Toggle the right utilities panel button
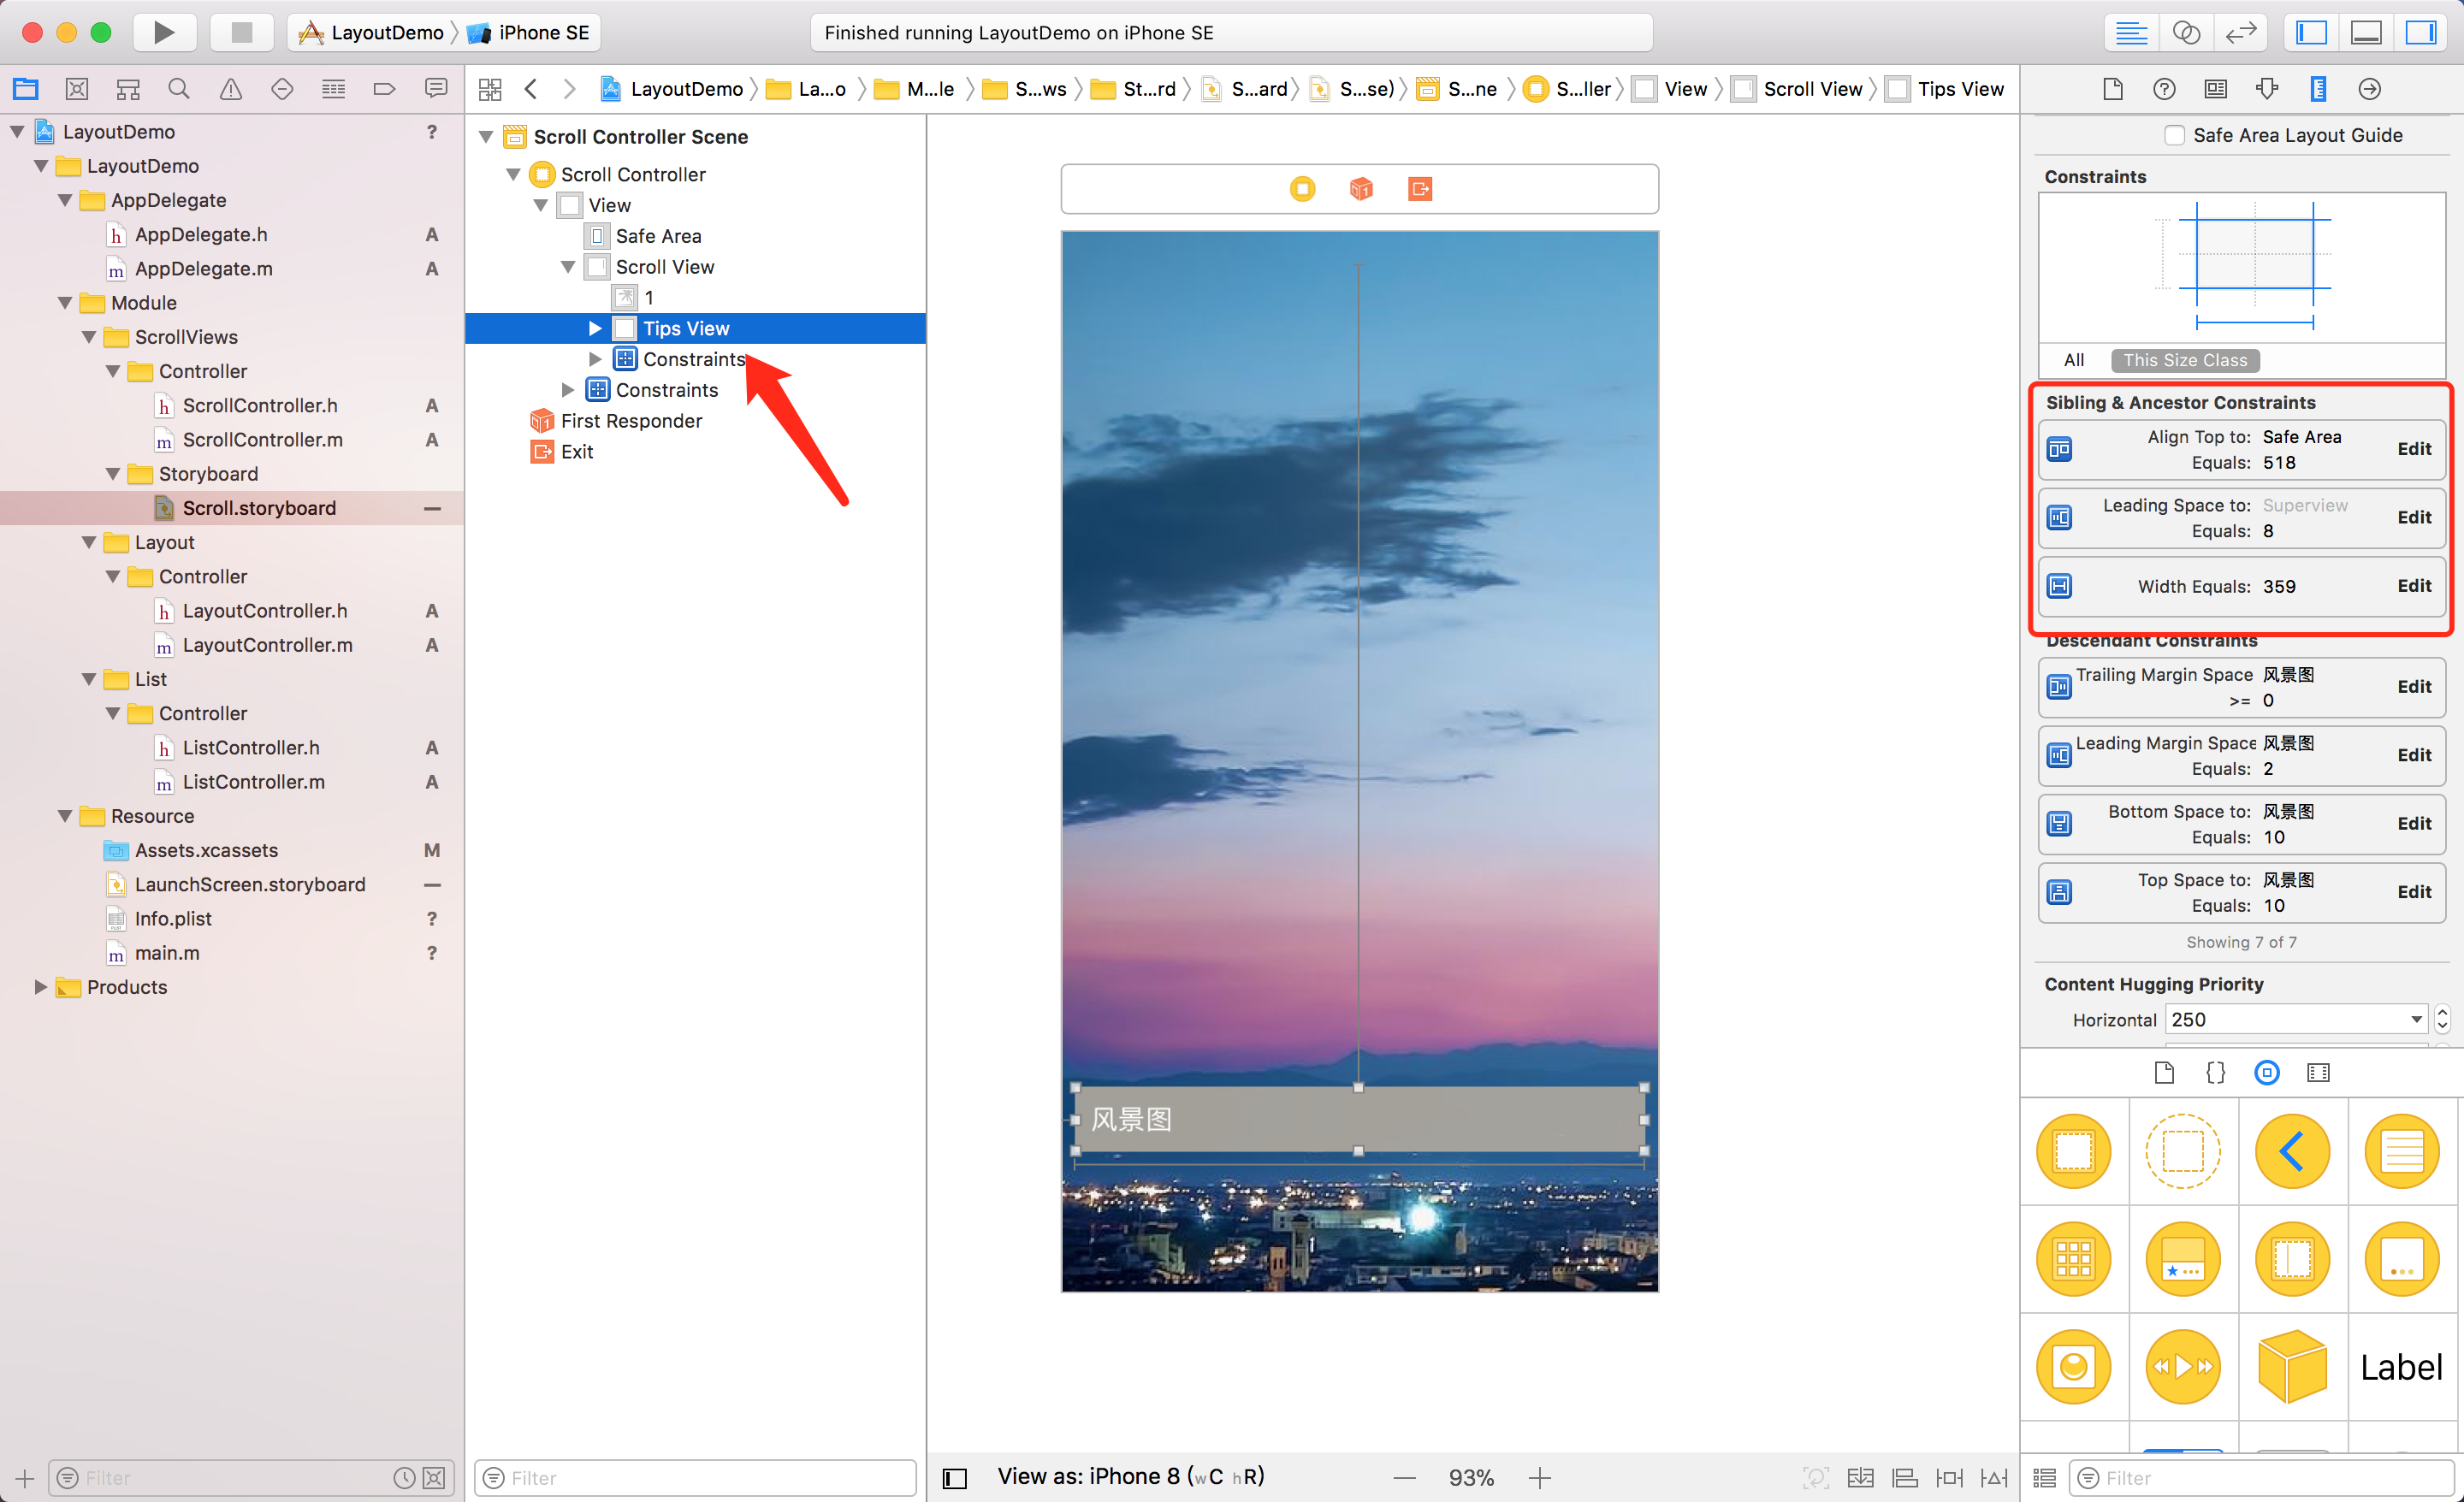Image resolution: width=2464 pixels, height=1502 pixels. click(2420, 32)
